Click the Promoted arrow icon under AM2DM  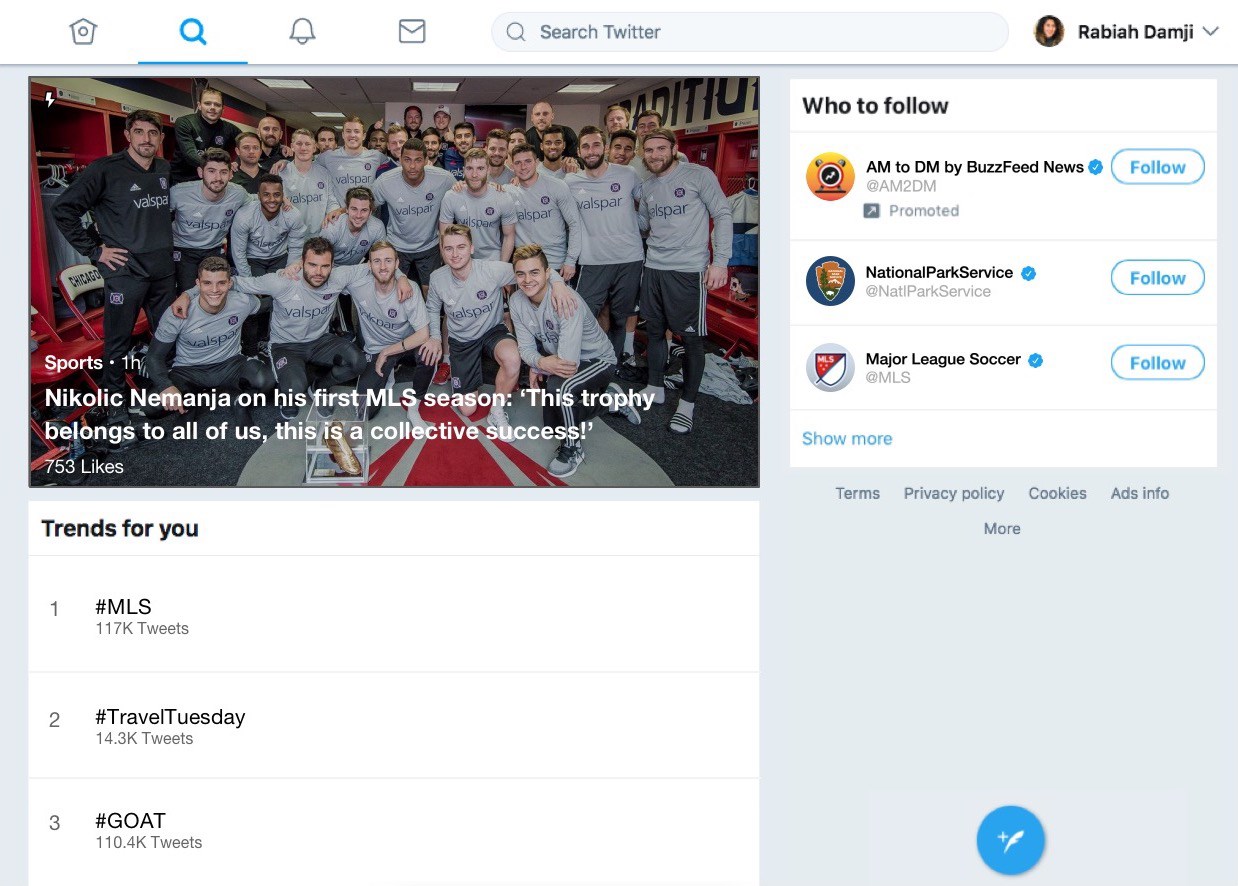[872, 210]
